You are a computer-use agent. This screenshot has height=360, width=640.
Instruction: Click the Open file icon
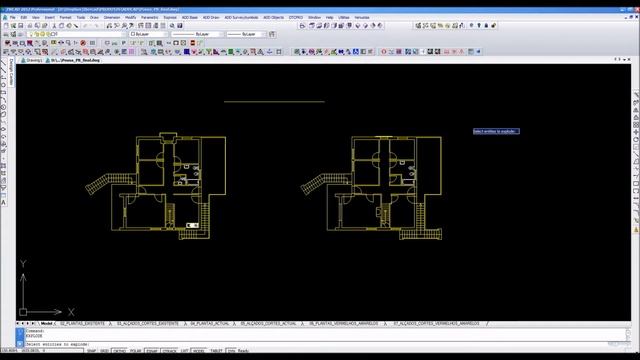[13, 26]
